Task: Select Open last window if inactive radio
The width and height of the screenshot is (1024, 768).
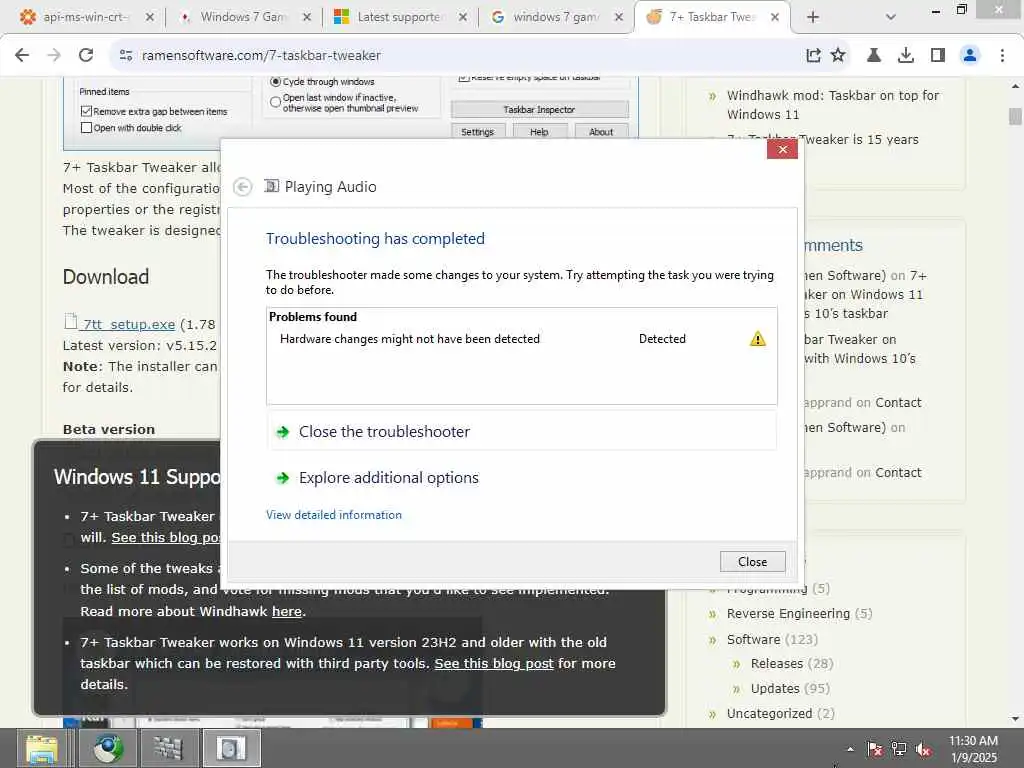Action: pyautogui.click(x=276, y=102)
